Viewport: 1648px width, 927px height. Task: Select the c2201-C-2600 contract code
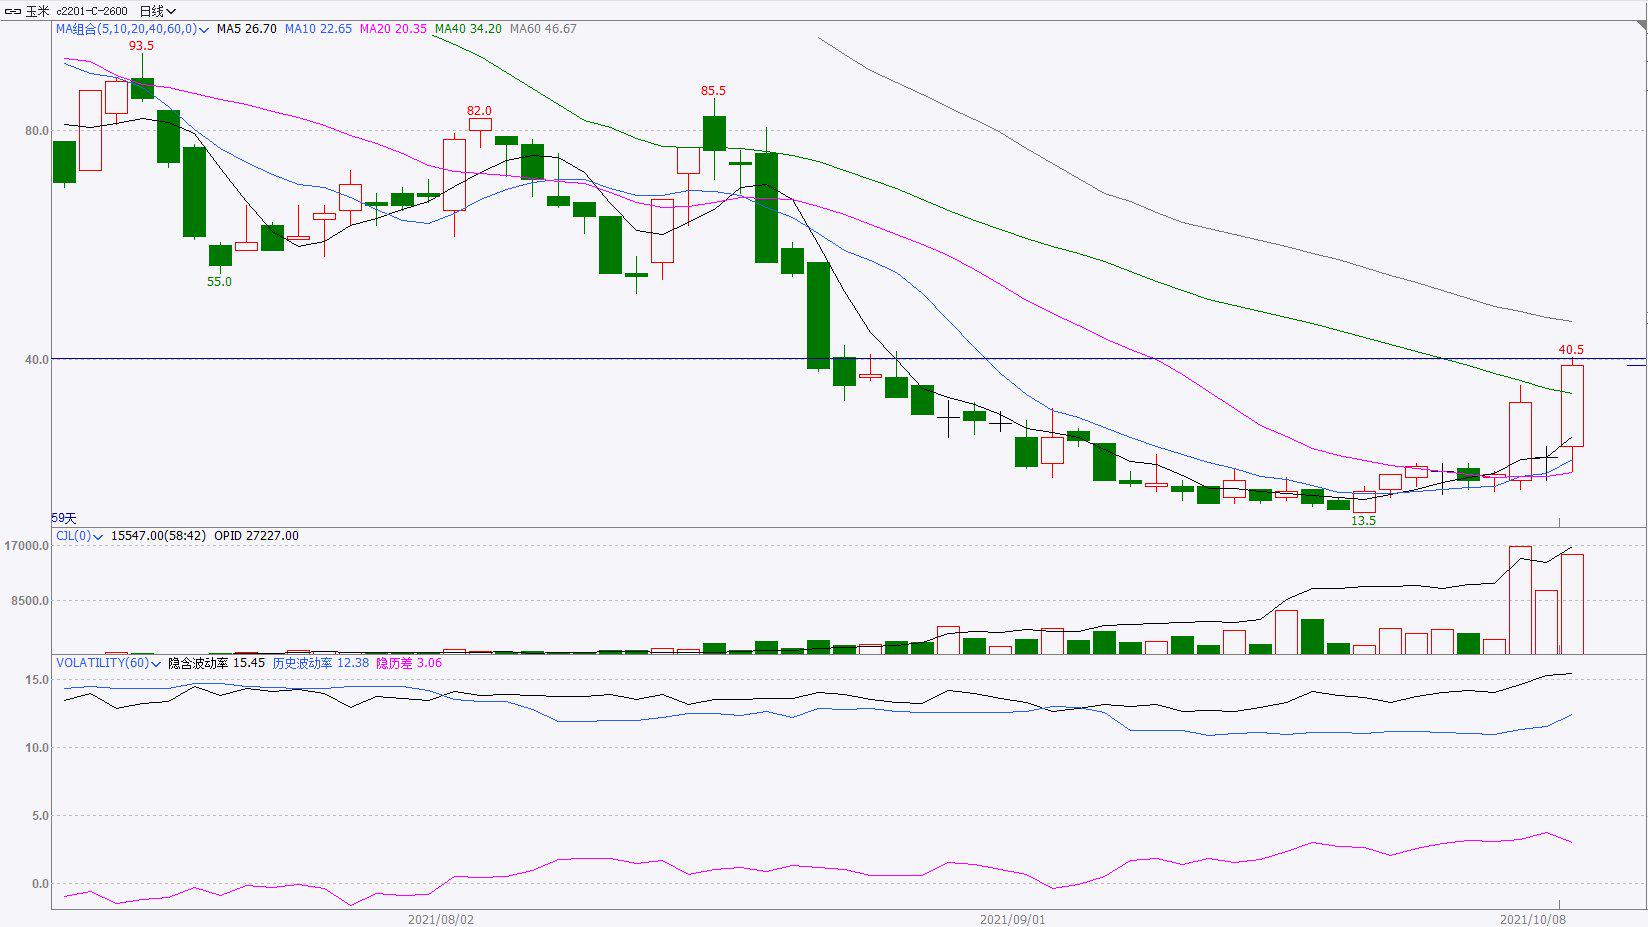pyautogui.click(x=92, y=11)
